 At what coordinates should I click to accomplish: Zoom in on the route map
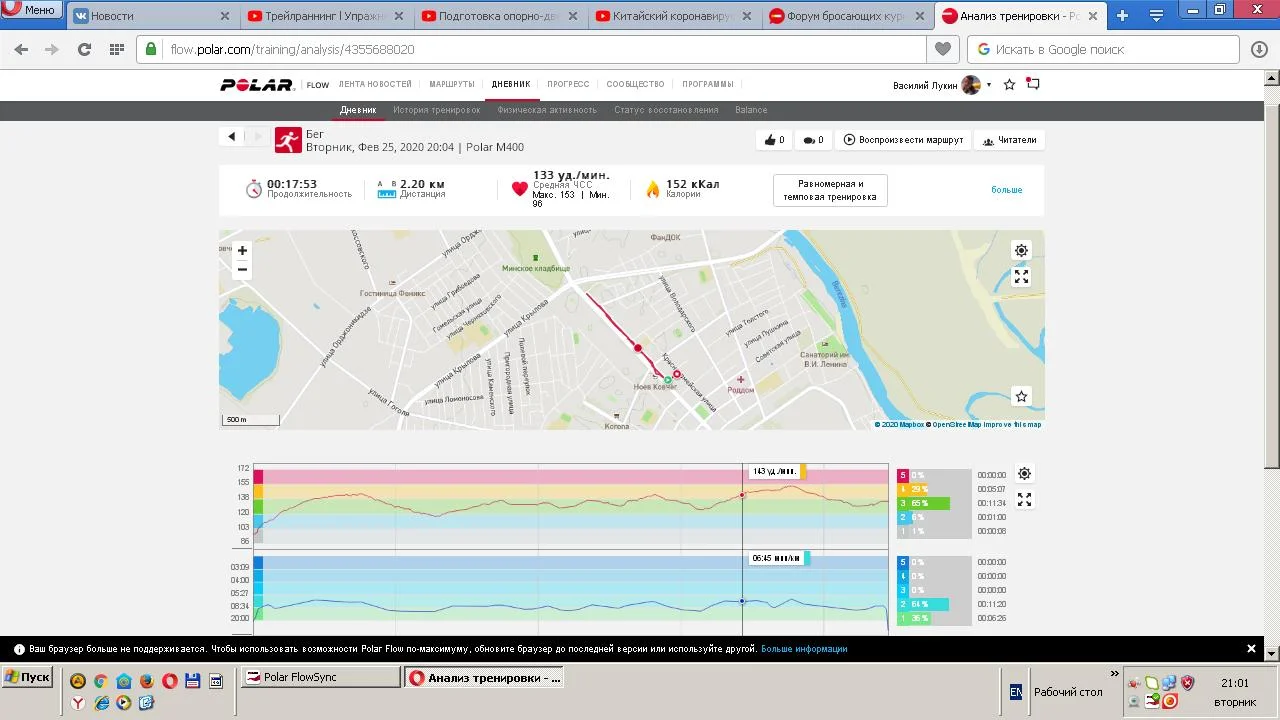point(242,251)
